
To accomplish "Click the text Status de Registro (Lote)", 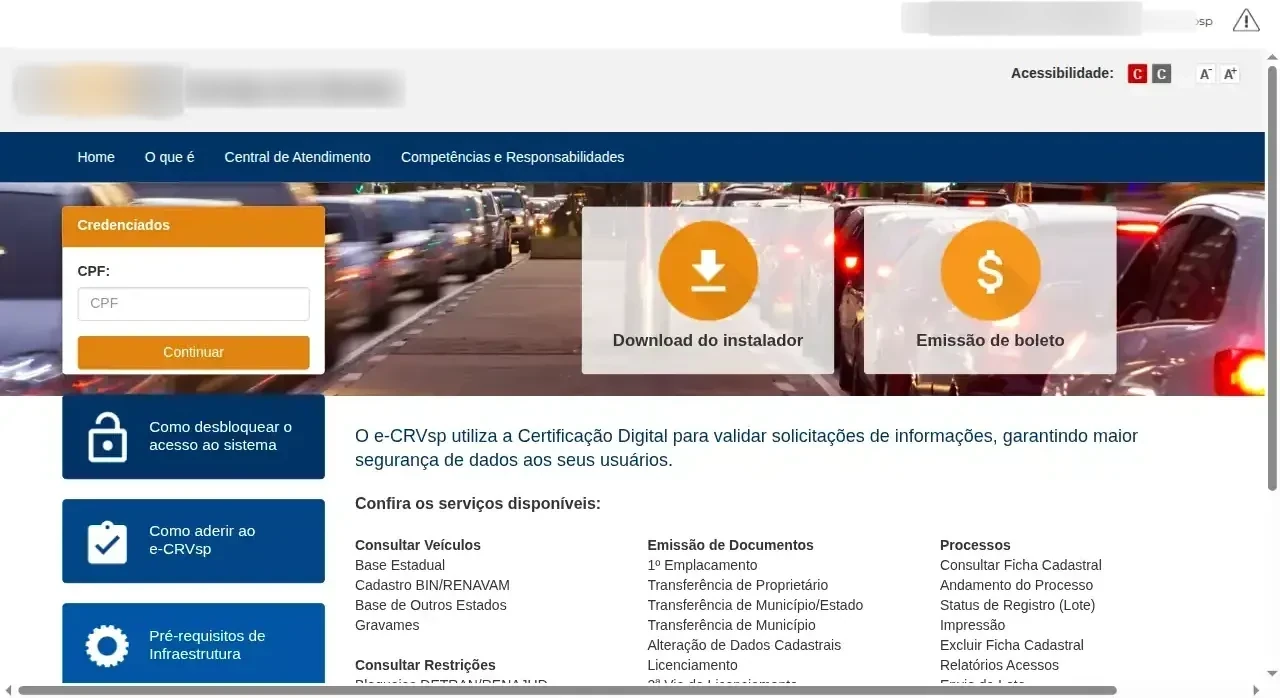I will click(1018, 605).
